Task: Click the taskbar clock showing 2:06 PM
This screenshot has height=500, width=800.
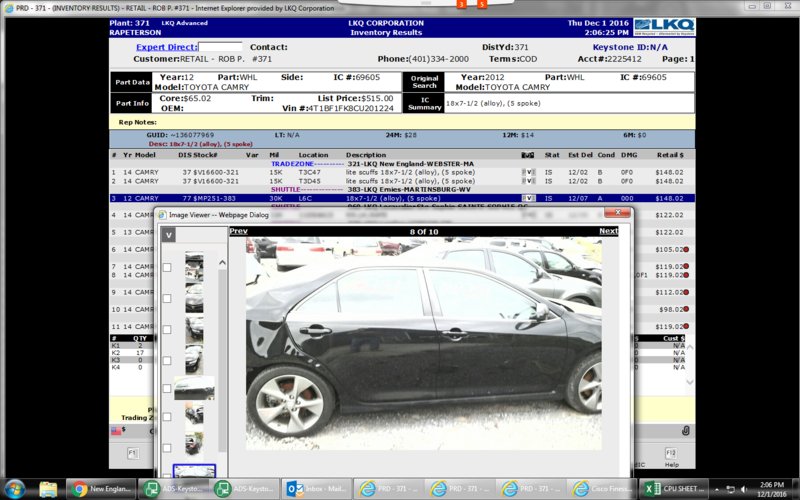Action: coord(772,489)
